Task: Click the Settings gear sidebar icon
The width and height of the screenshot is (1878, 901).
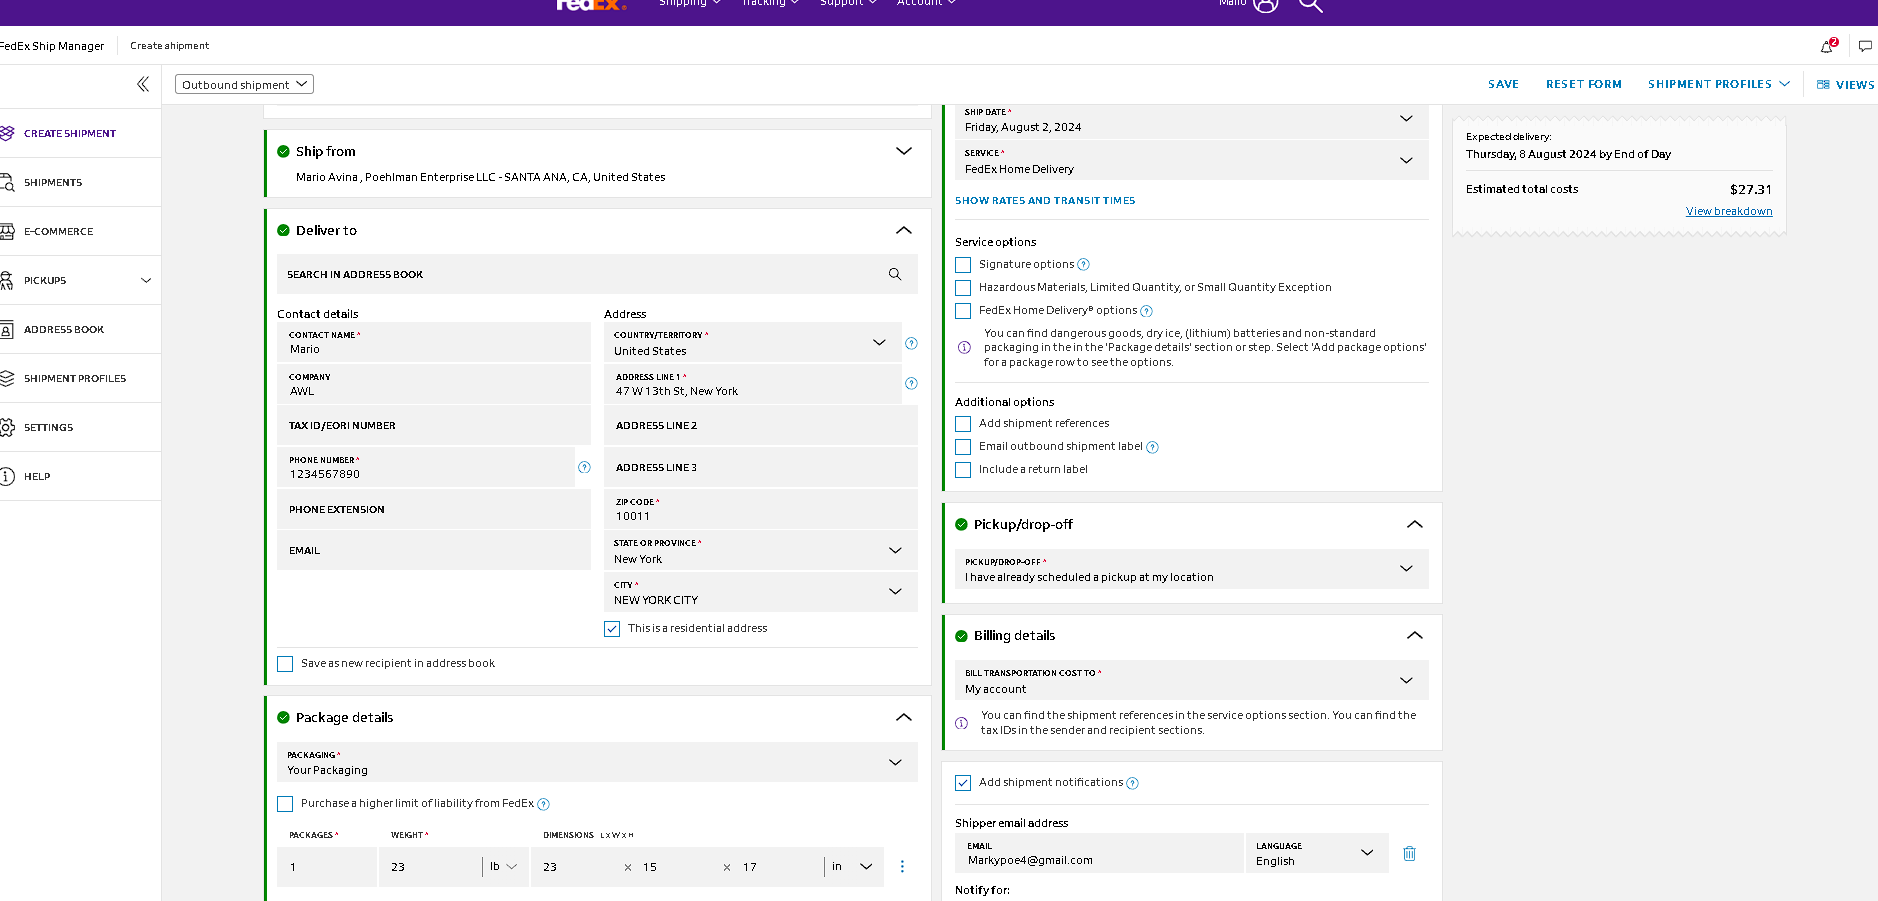Action: point(6,427)
